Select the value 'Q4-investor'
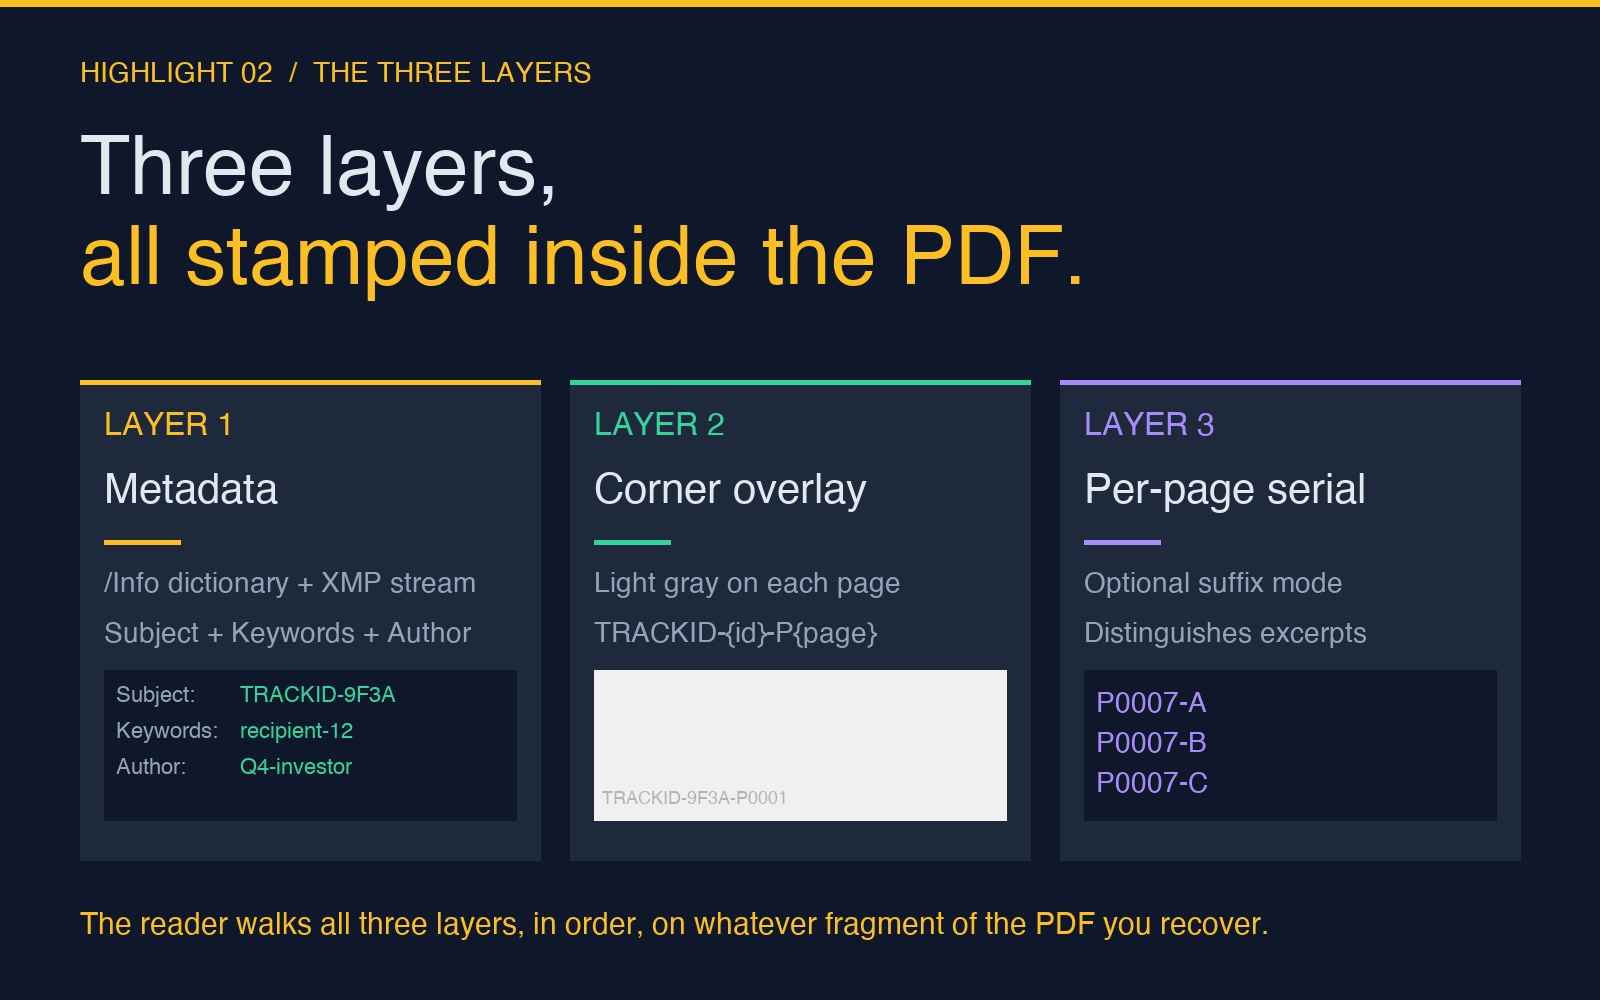This screenshot has height=1000, width=1600. [296, 766]
